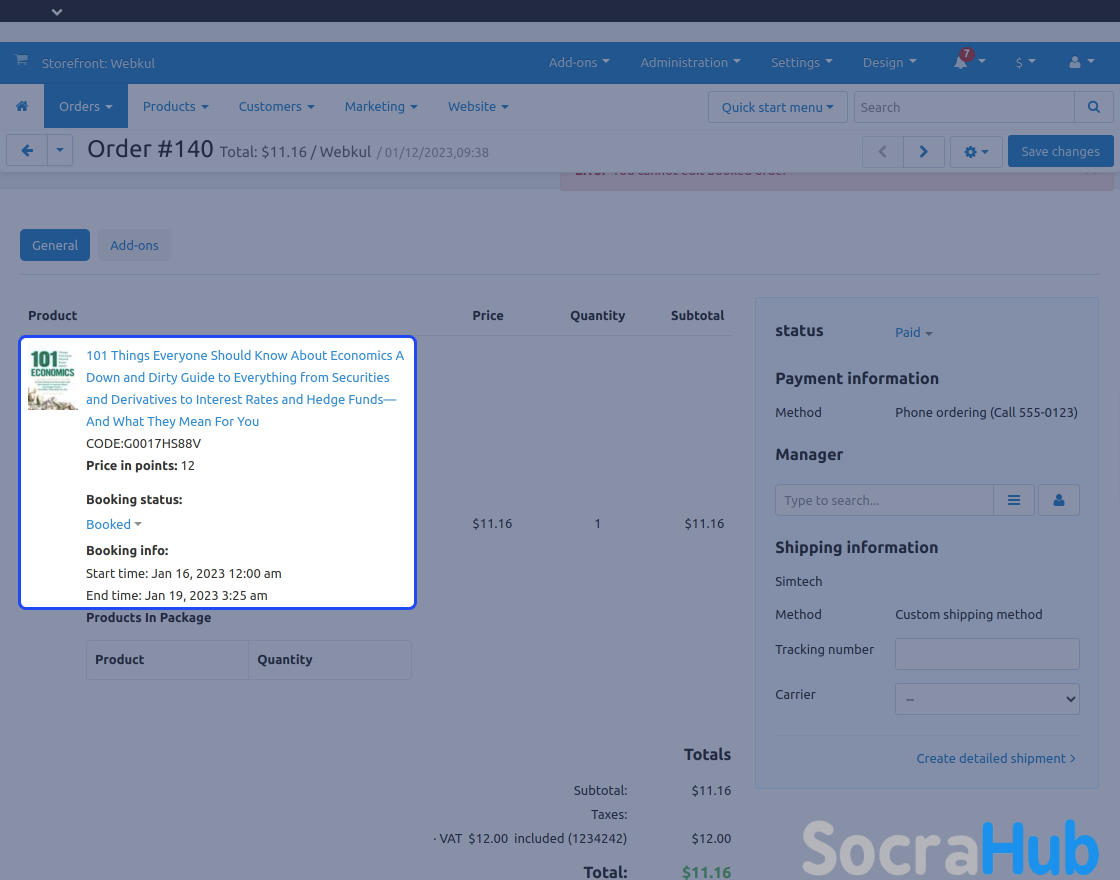Click the search magnifier button
Screen dimensions: 1120x880
[x=1094, y=107]
